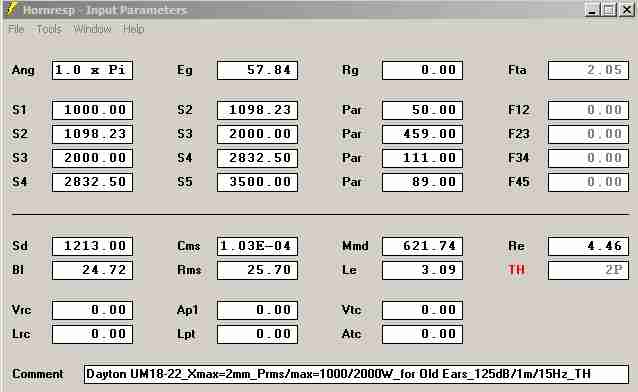
Task: Click the S4 field in the Par 89.00 row
Action: point(92,182)
